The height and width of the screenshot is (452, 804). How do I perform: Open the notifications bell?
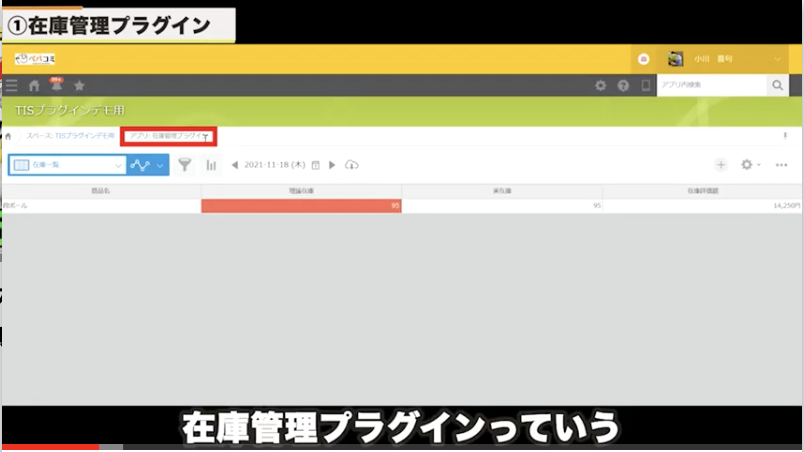57,86
